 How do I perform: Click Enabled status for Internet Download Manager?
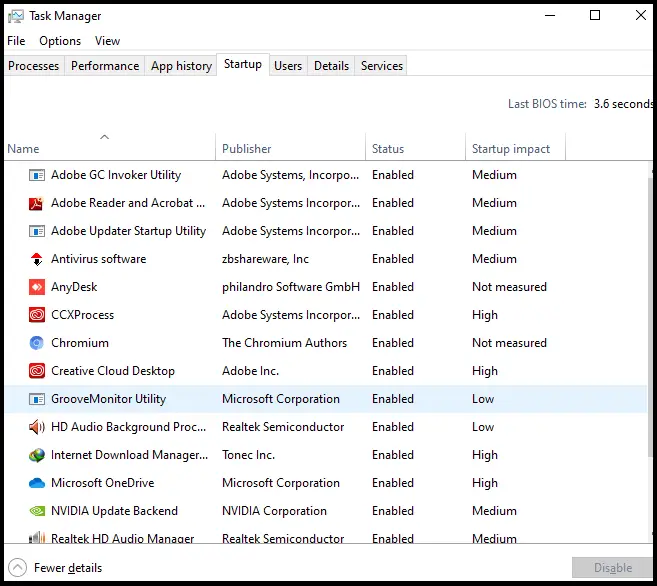click(x=393, y=455)
